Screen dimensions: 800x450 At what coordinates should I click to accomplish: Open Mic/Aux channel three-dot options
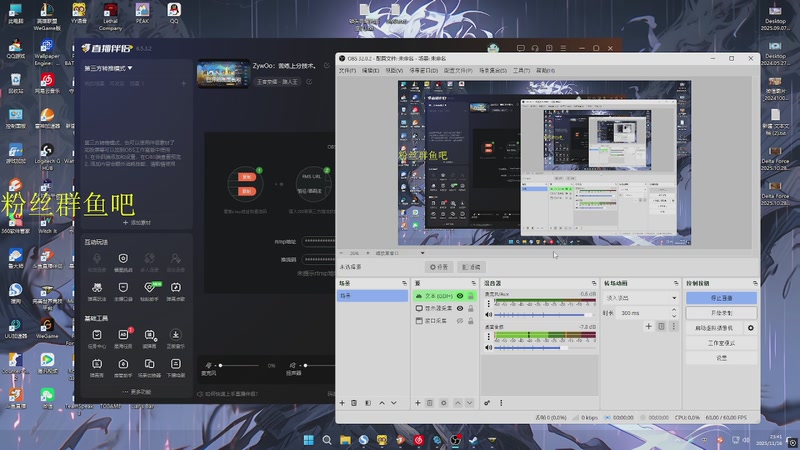[488, 304]
